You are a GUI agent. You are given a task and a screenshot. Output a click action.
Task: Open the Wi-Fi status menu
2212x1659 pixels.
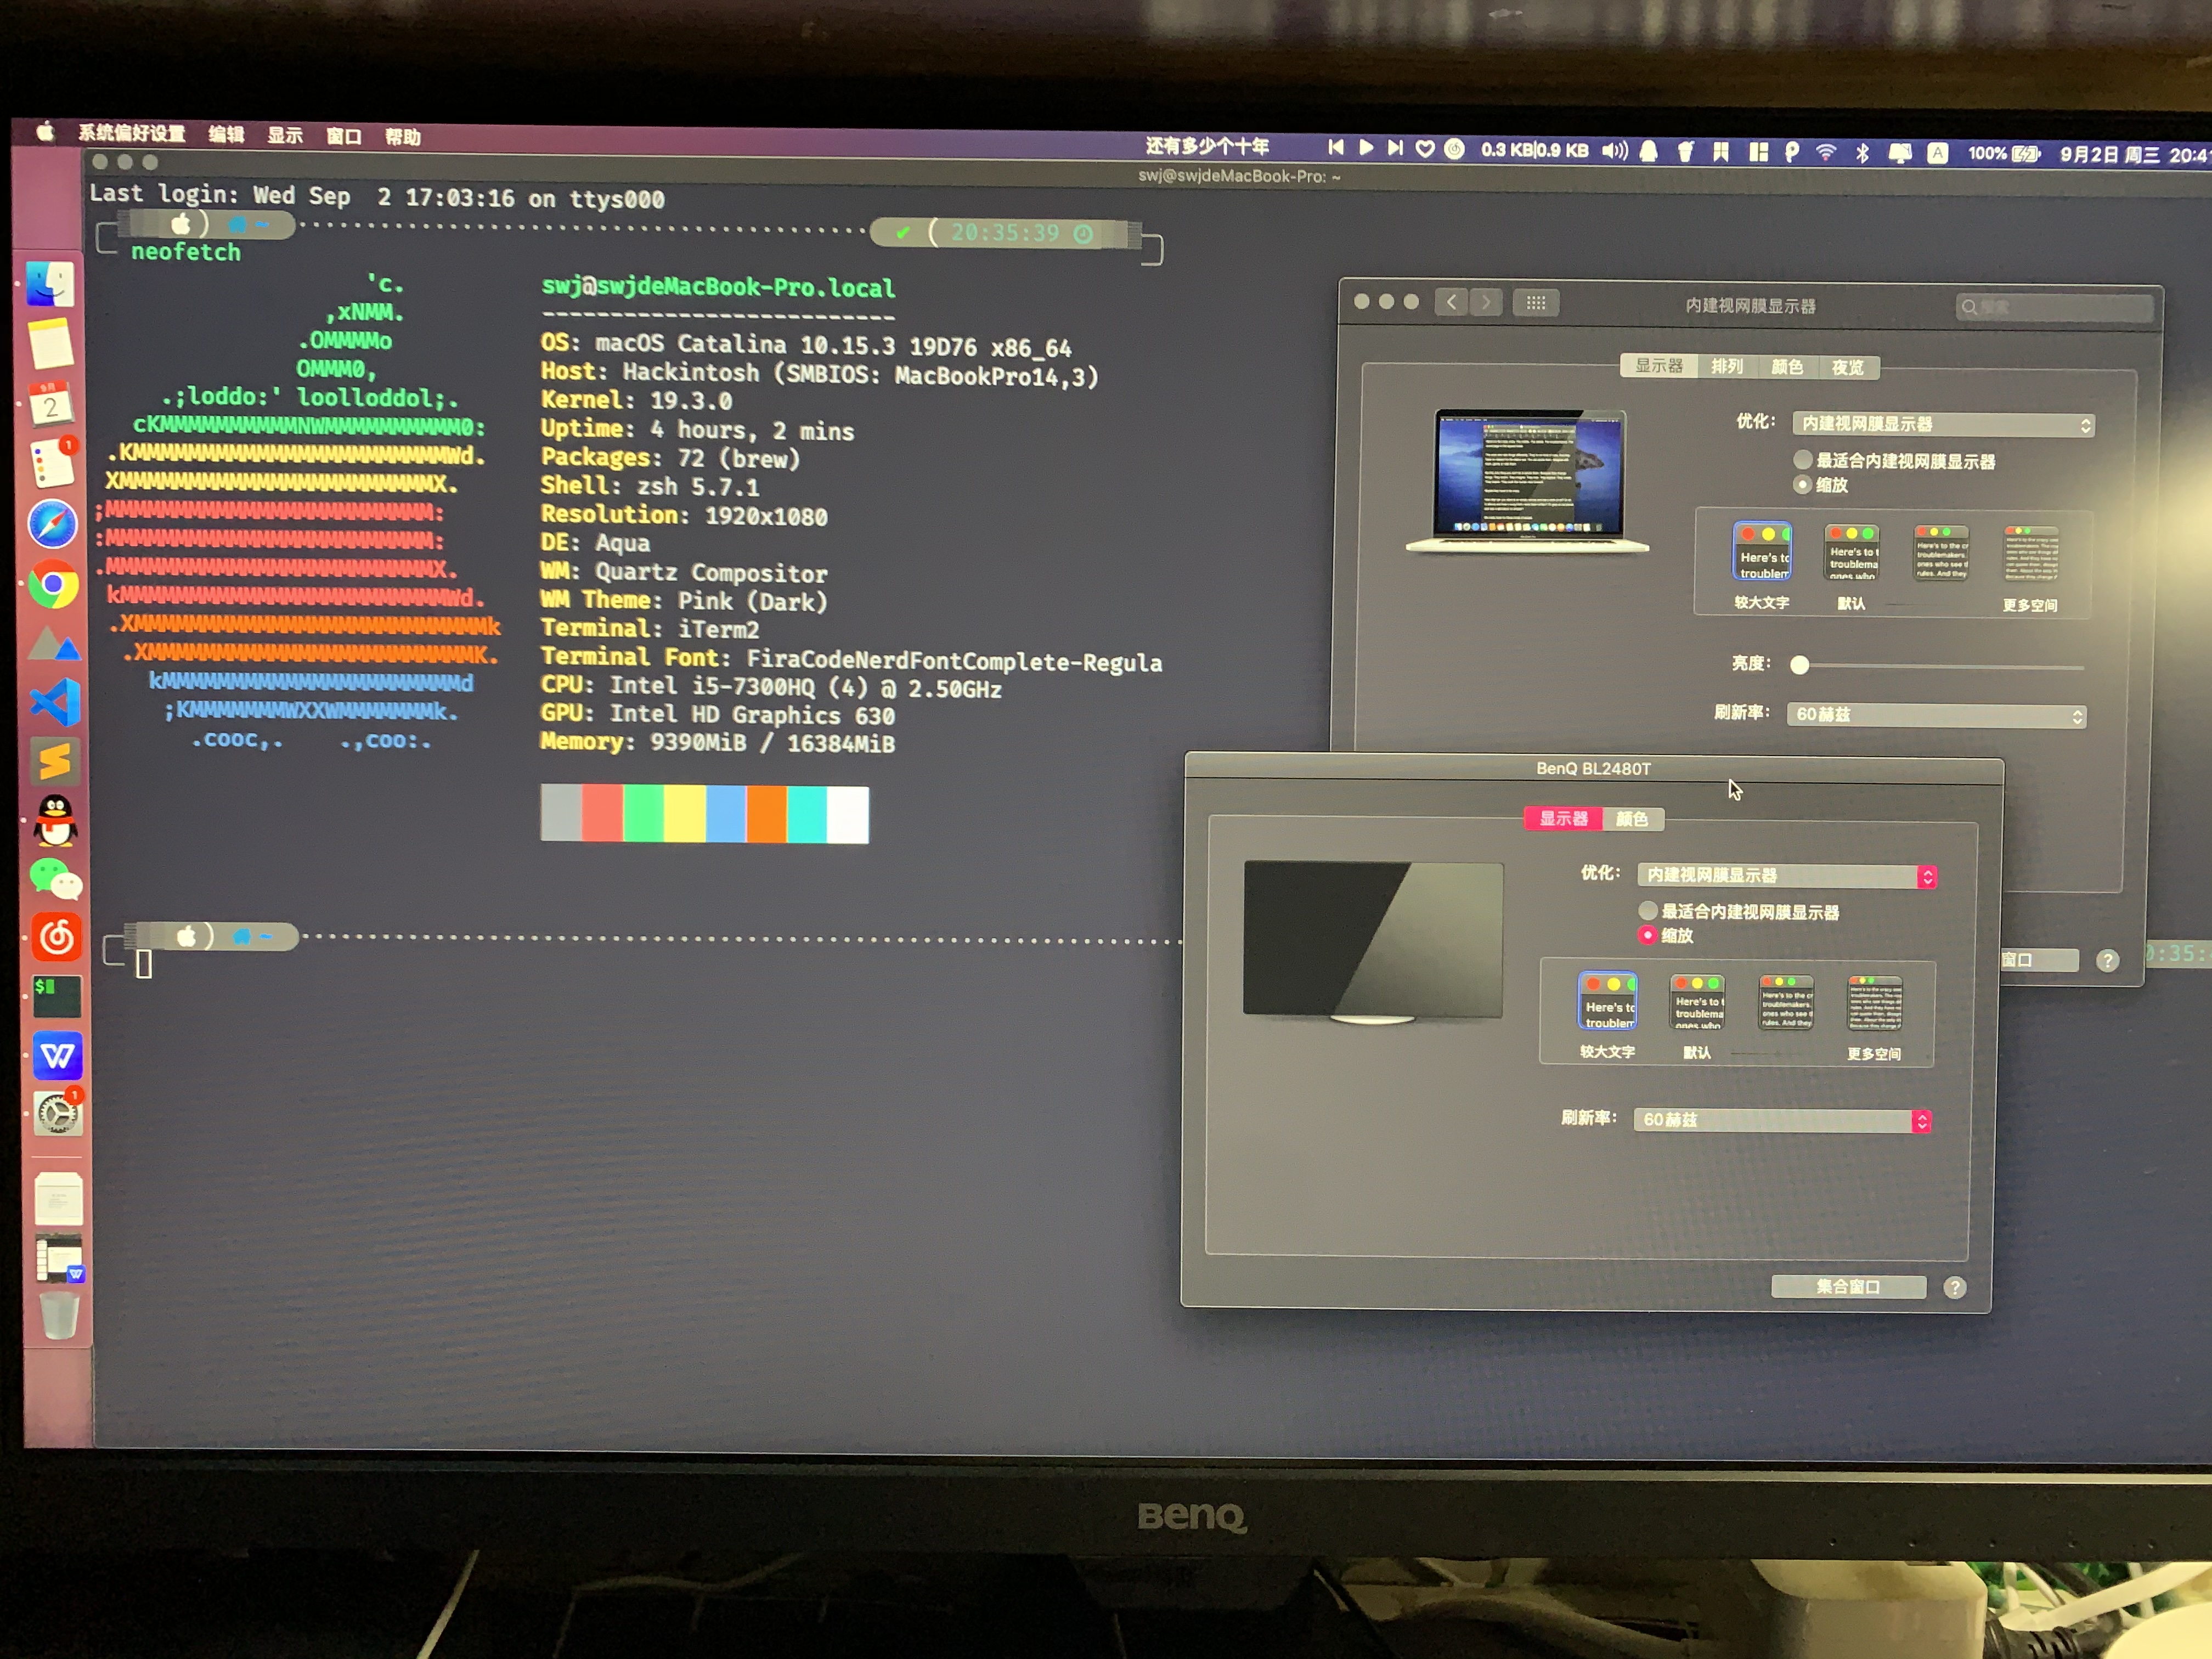pyautogui.click(x=1826, y=152)
